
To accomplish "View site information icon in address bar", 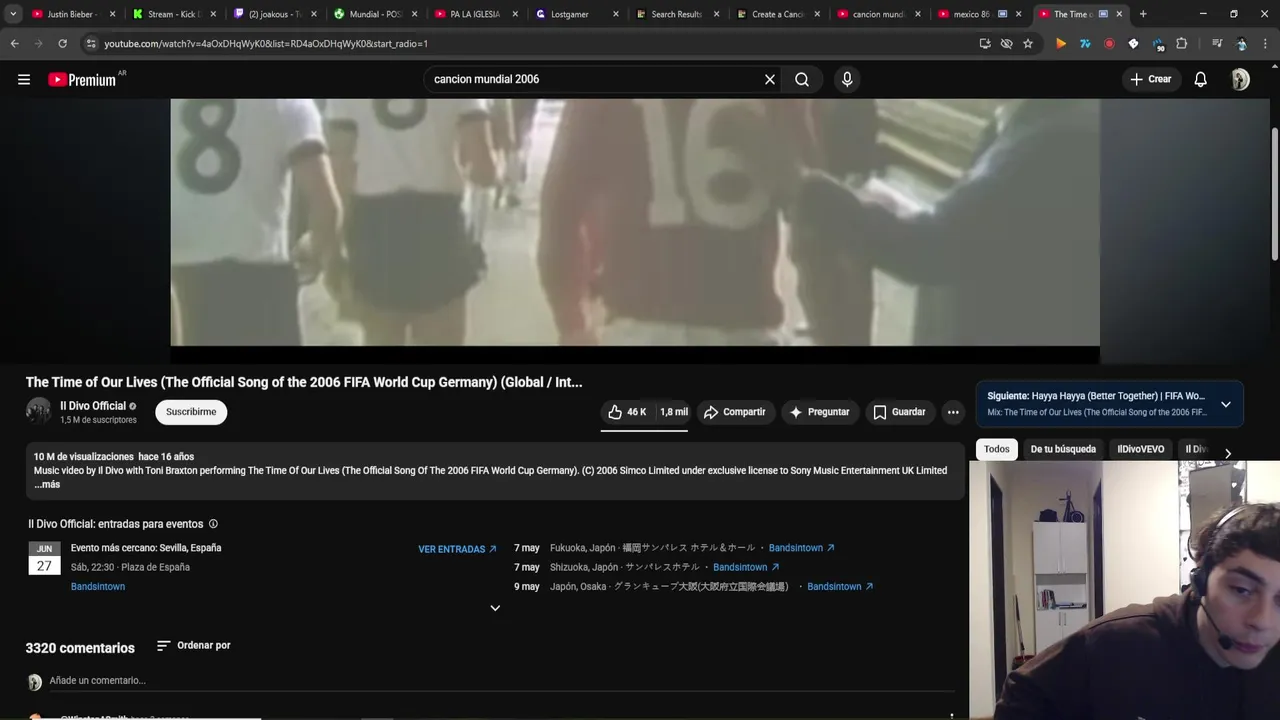I will click(x=91, y=43).
